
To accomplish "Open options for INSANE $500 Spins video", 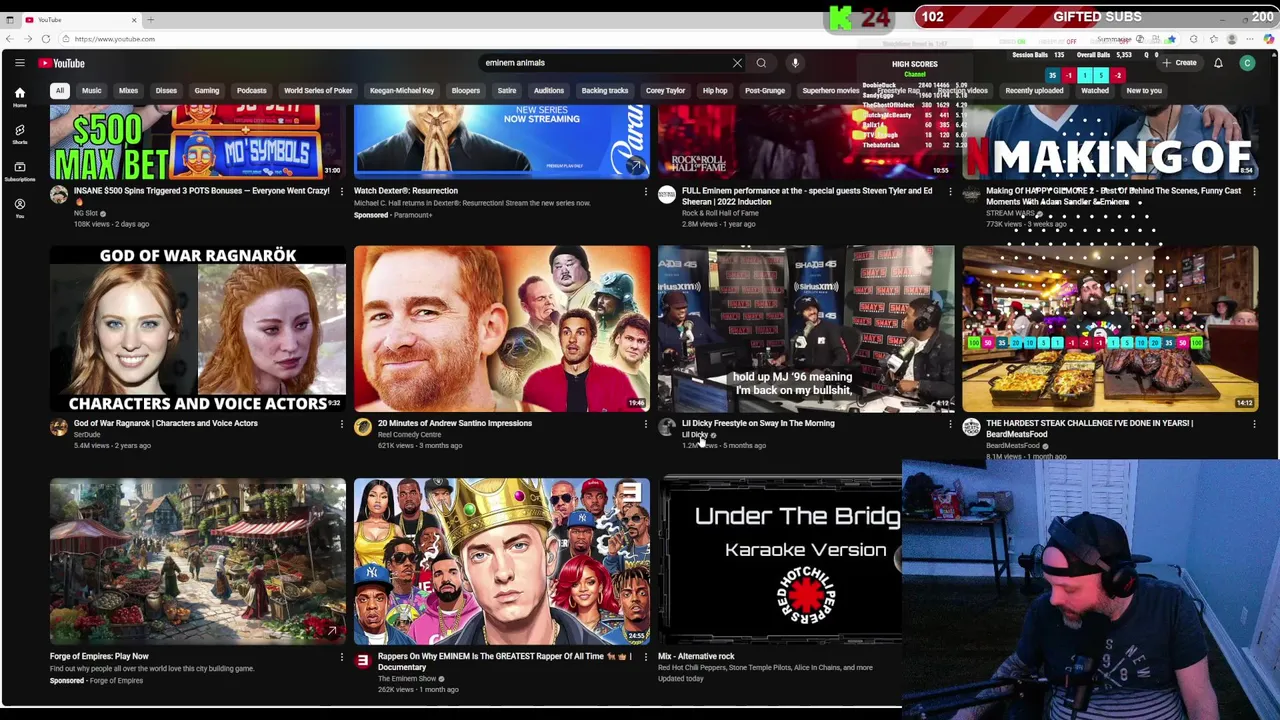I will click(x=341, y=191).
